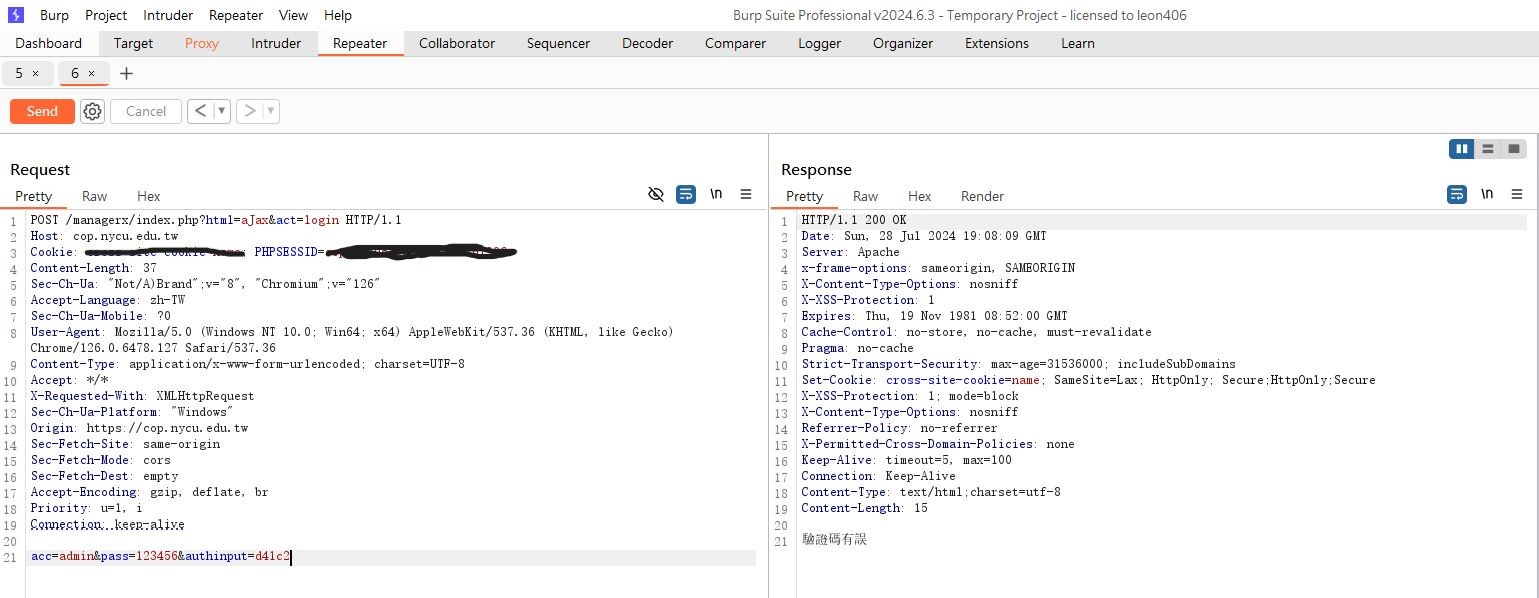Viewport: 1539px width, 598px height.
Task: Close Repeater tab 5
Action: [x=35, y=73]
